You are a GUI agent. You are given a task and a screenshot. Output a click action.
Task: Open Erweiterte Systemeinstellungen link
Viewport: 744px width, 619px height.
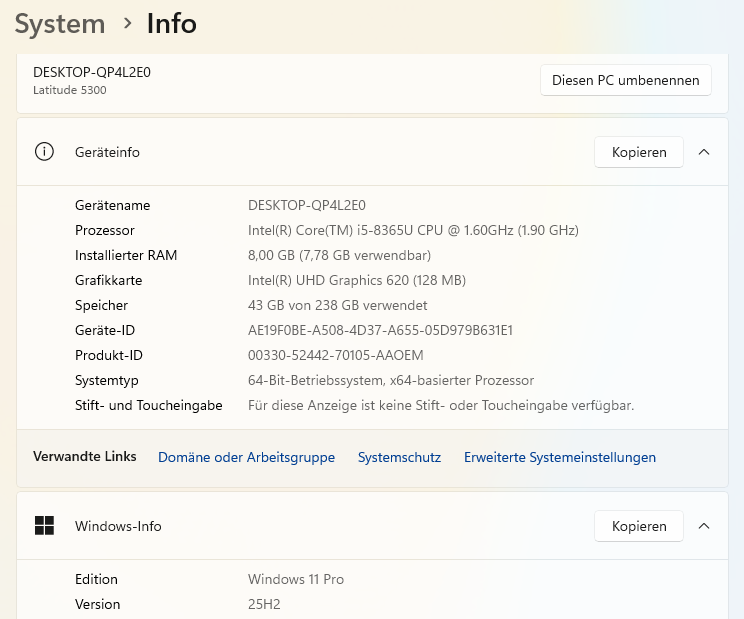(560, 457)
